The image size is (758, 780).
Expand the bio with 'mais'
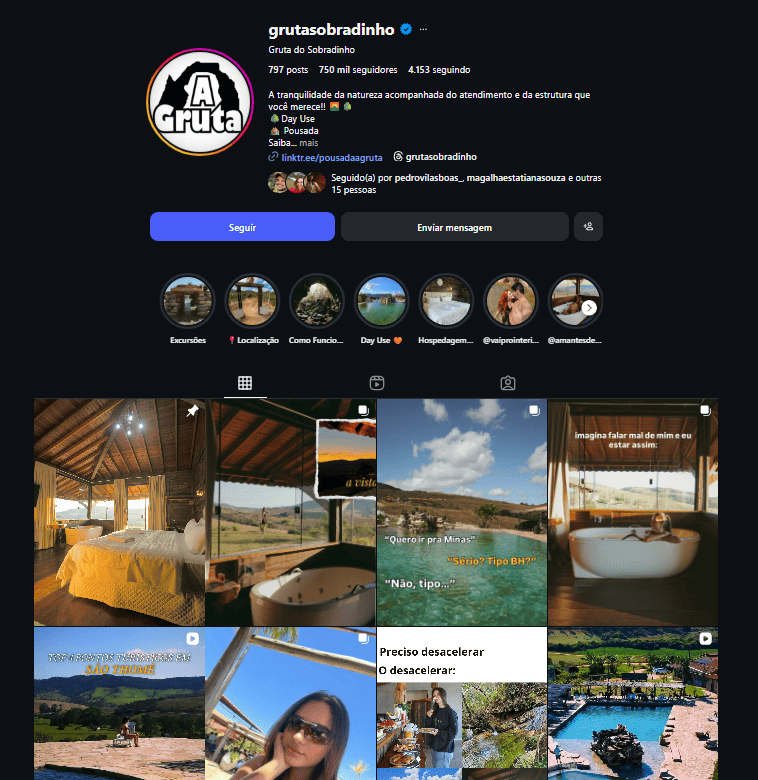click(308, 143)
